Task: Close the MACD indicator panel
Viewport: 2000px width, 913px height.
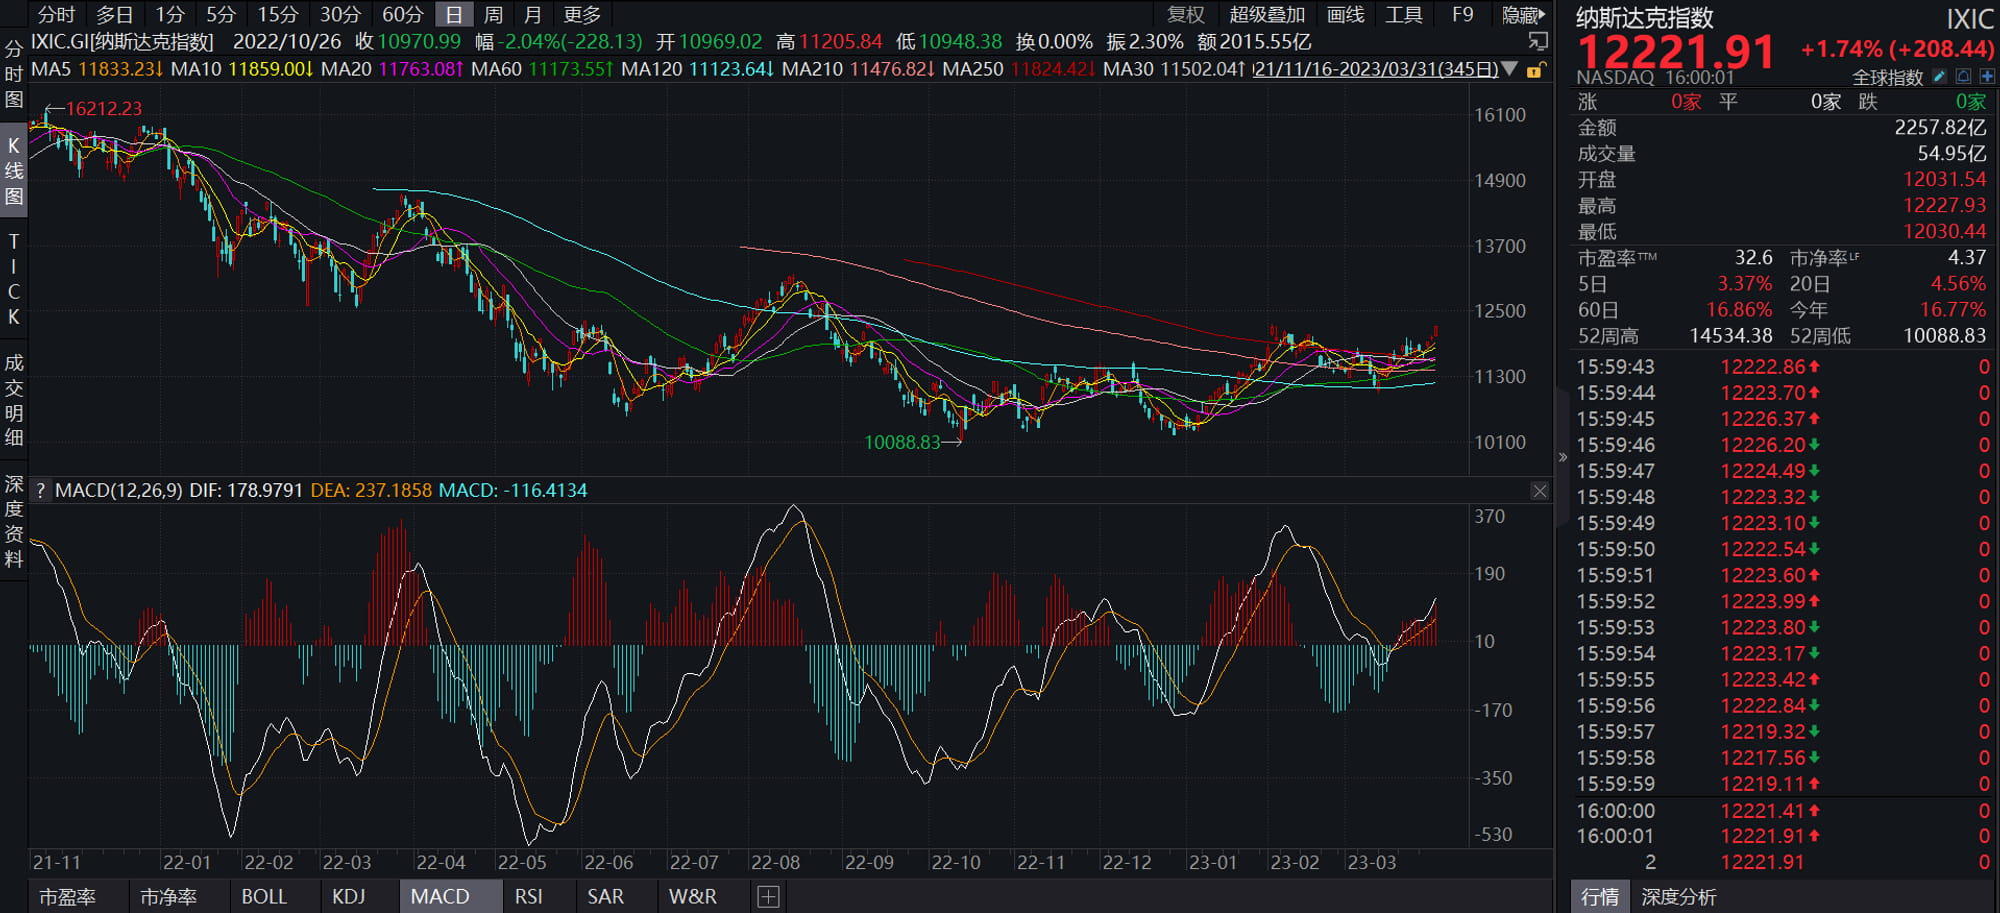Action: 1540,490
